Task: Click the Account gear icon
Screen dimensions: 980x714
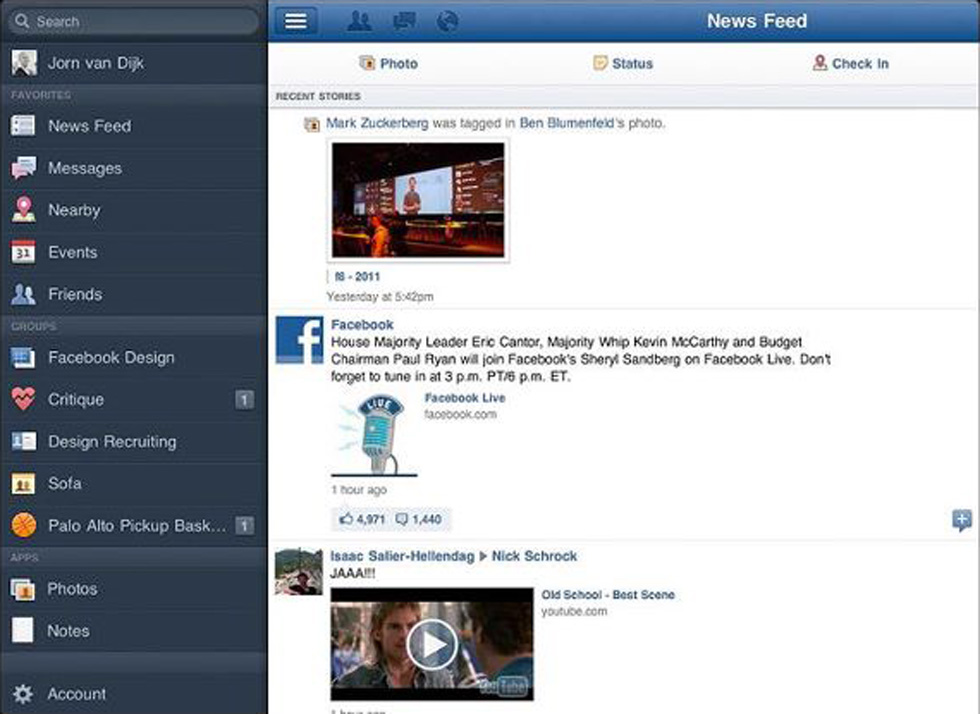Action: pyautogui.click(x=23, y=693)
